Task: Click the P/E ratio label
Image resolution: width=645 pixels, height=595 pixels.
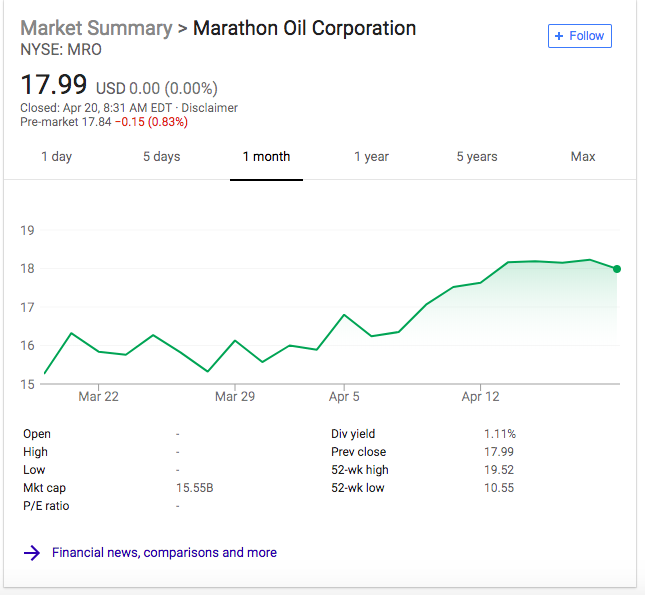Action: [x=46, y=506]
